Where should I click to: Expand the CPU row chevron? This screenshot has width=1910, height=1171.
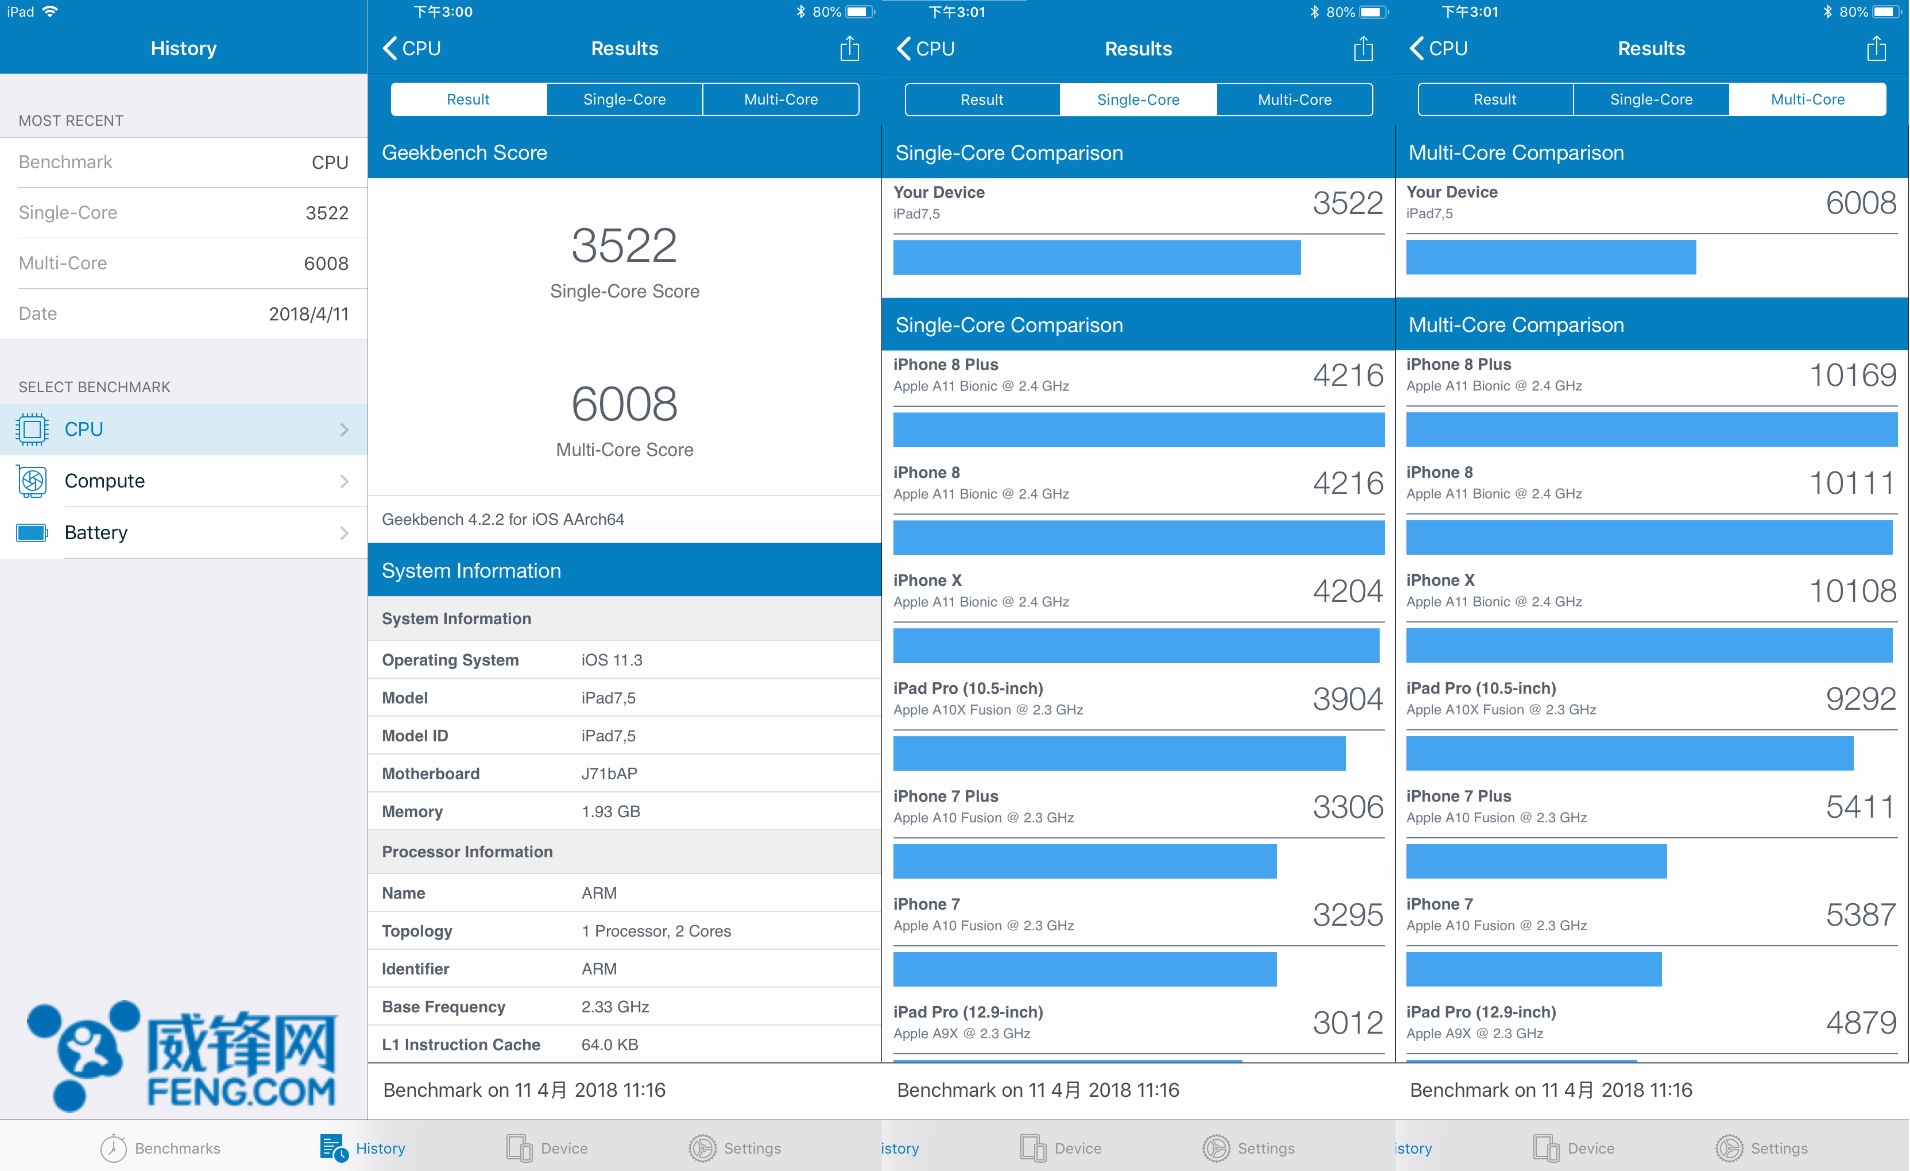click(344, 430)
